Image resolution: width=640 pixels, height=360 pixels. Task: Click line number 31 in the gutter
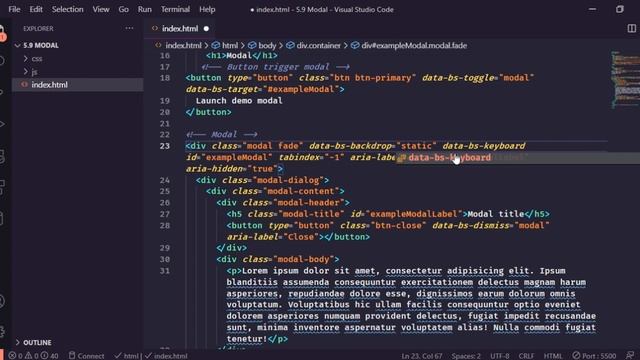[x=164, y=271]
